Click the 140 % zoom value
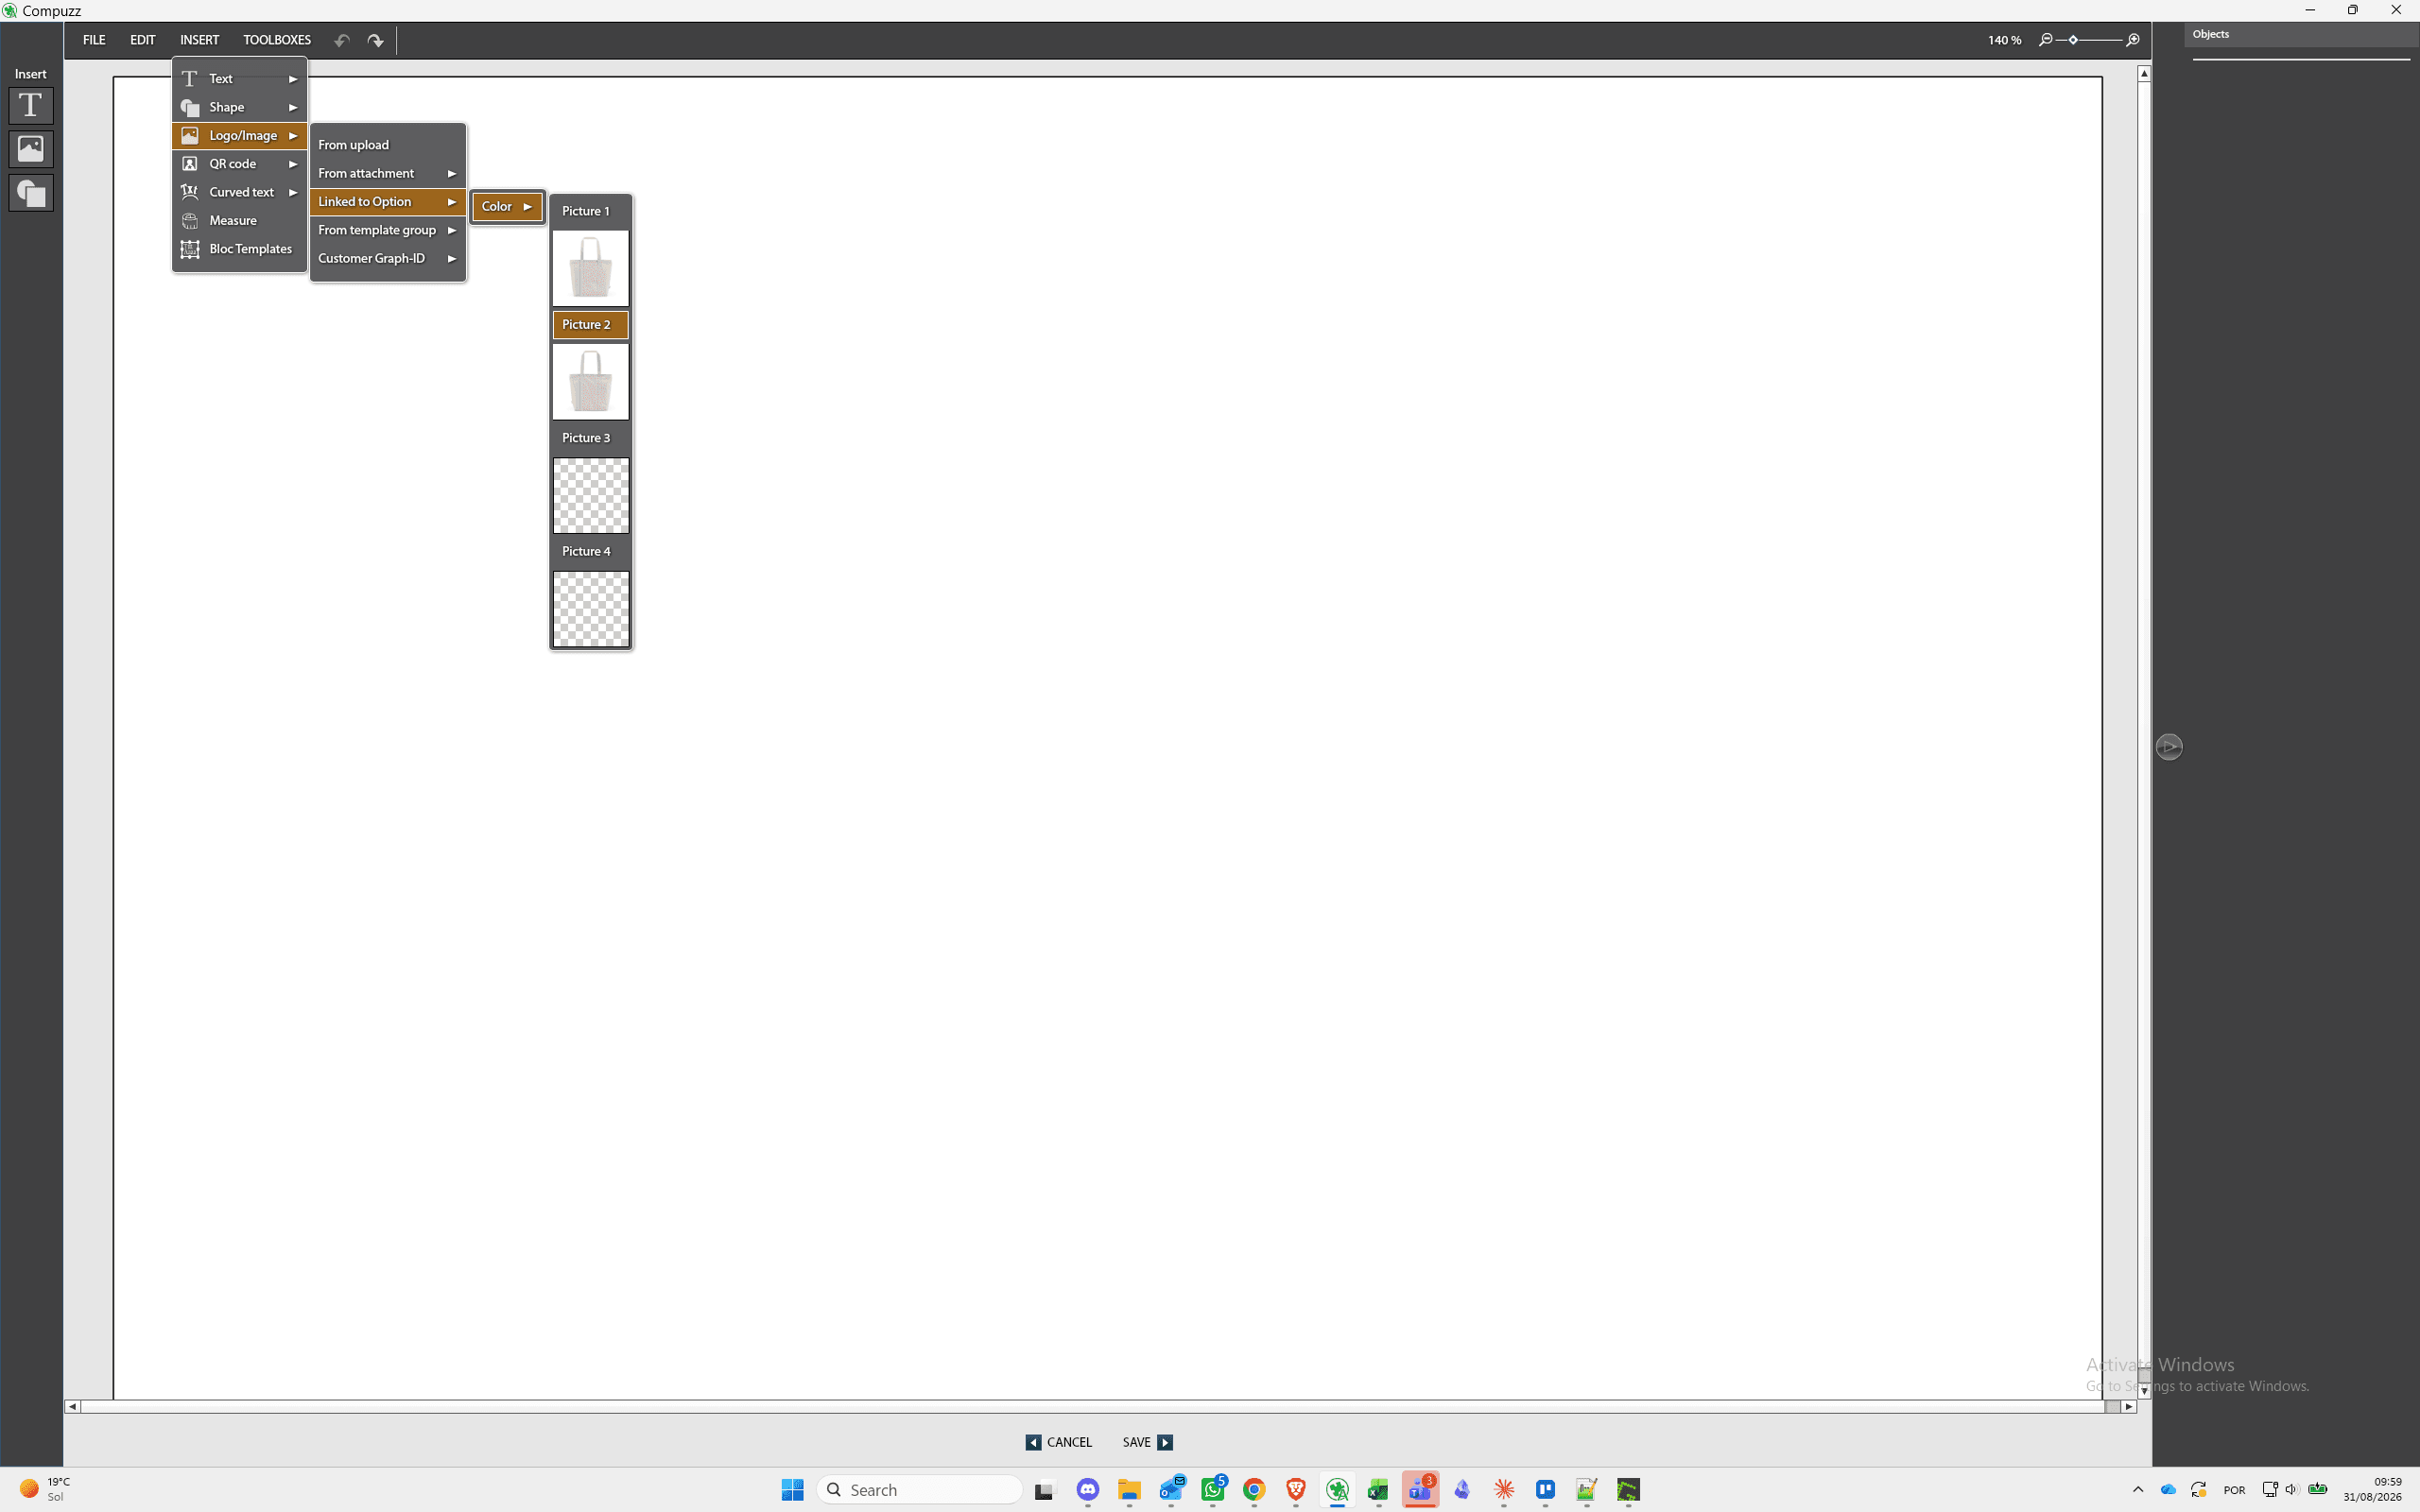This screenshot has width=2420, height=1512. 2004,40
